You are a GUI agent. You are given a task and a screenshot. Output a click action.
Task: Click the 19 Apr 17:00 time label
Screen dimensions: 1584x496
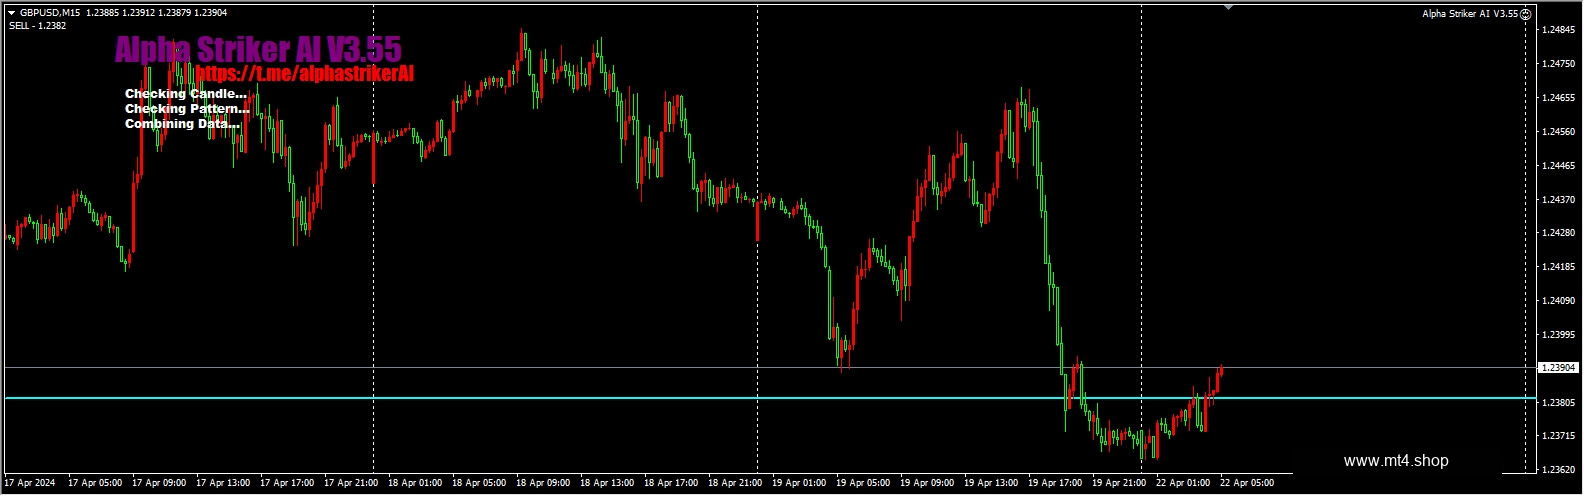tap(1056, 483)
